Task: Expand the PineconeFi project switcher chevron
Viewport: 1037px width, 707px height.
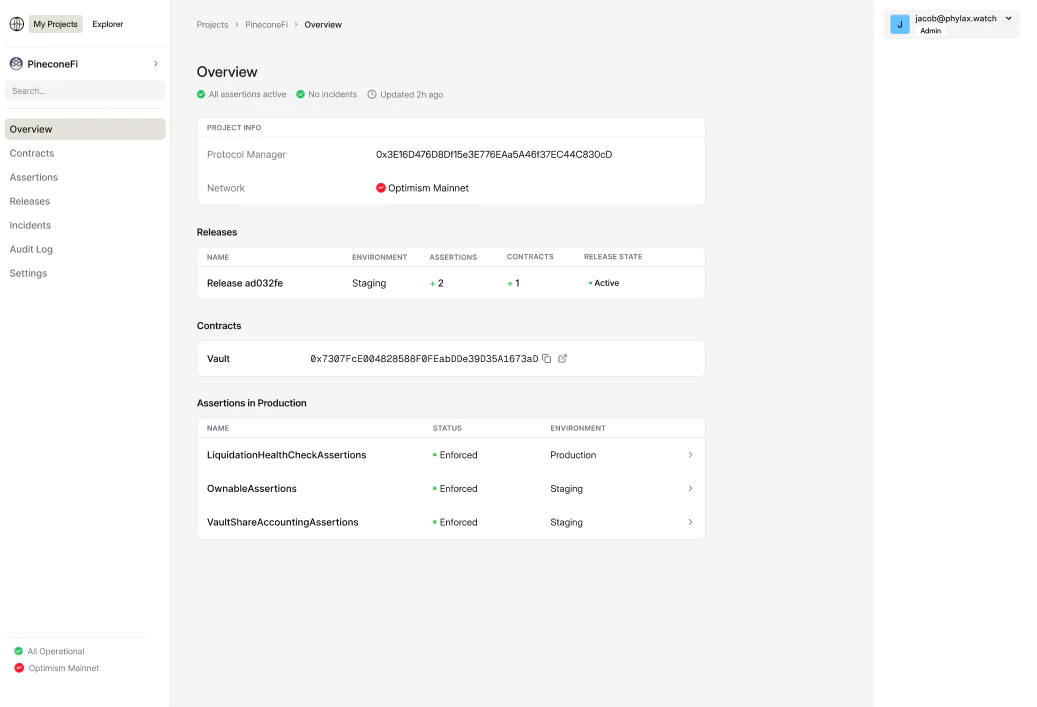Action: click(156, 63)
